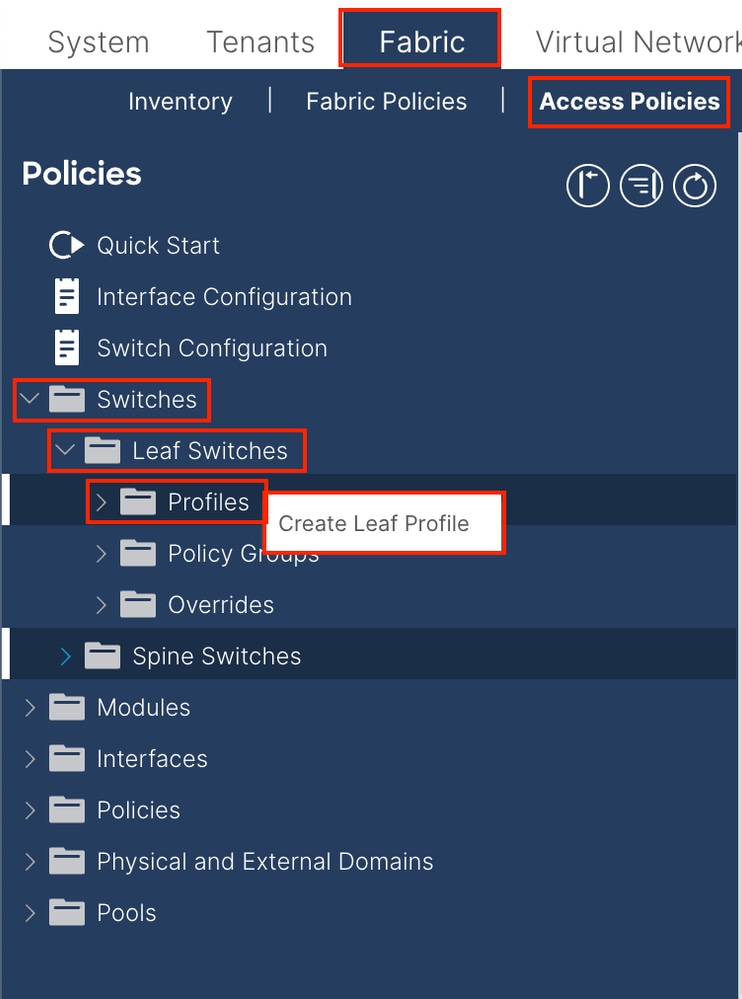The width and height of the screenshot is (742, 999).
Task: Click the middle circular list icon in Policies header
Action: (641, 186)
